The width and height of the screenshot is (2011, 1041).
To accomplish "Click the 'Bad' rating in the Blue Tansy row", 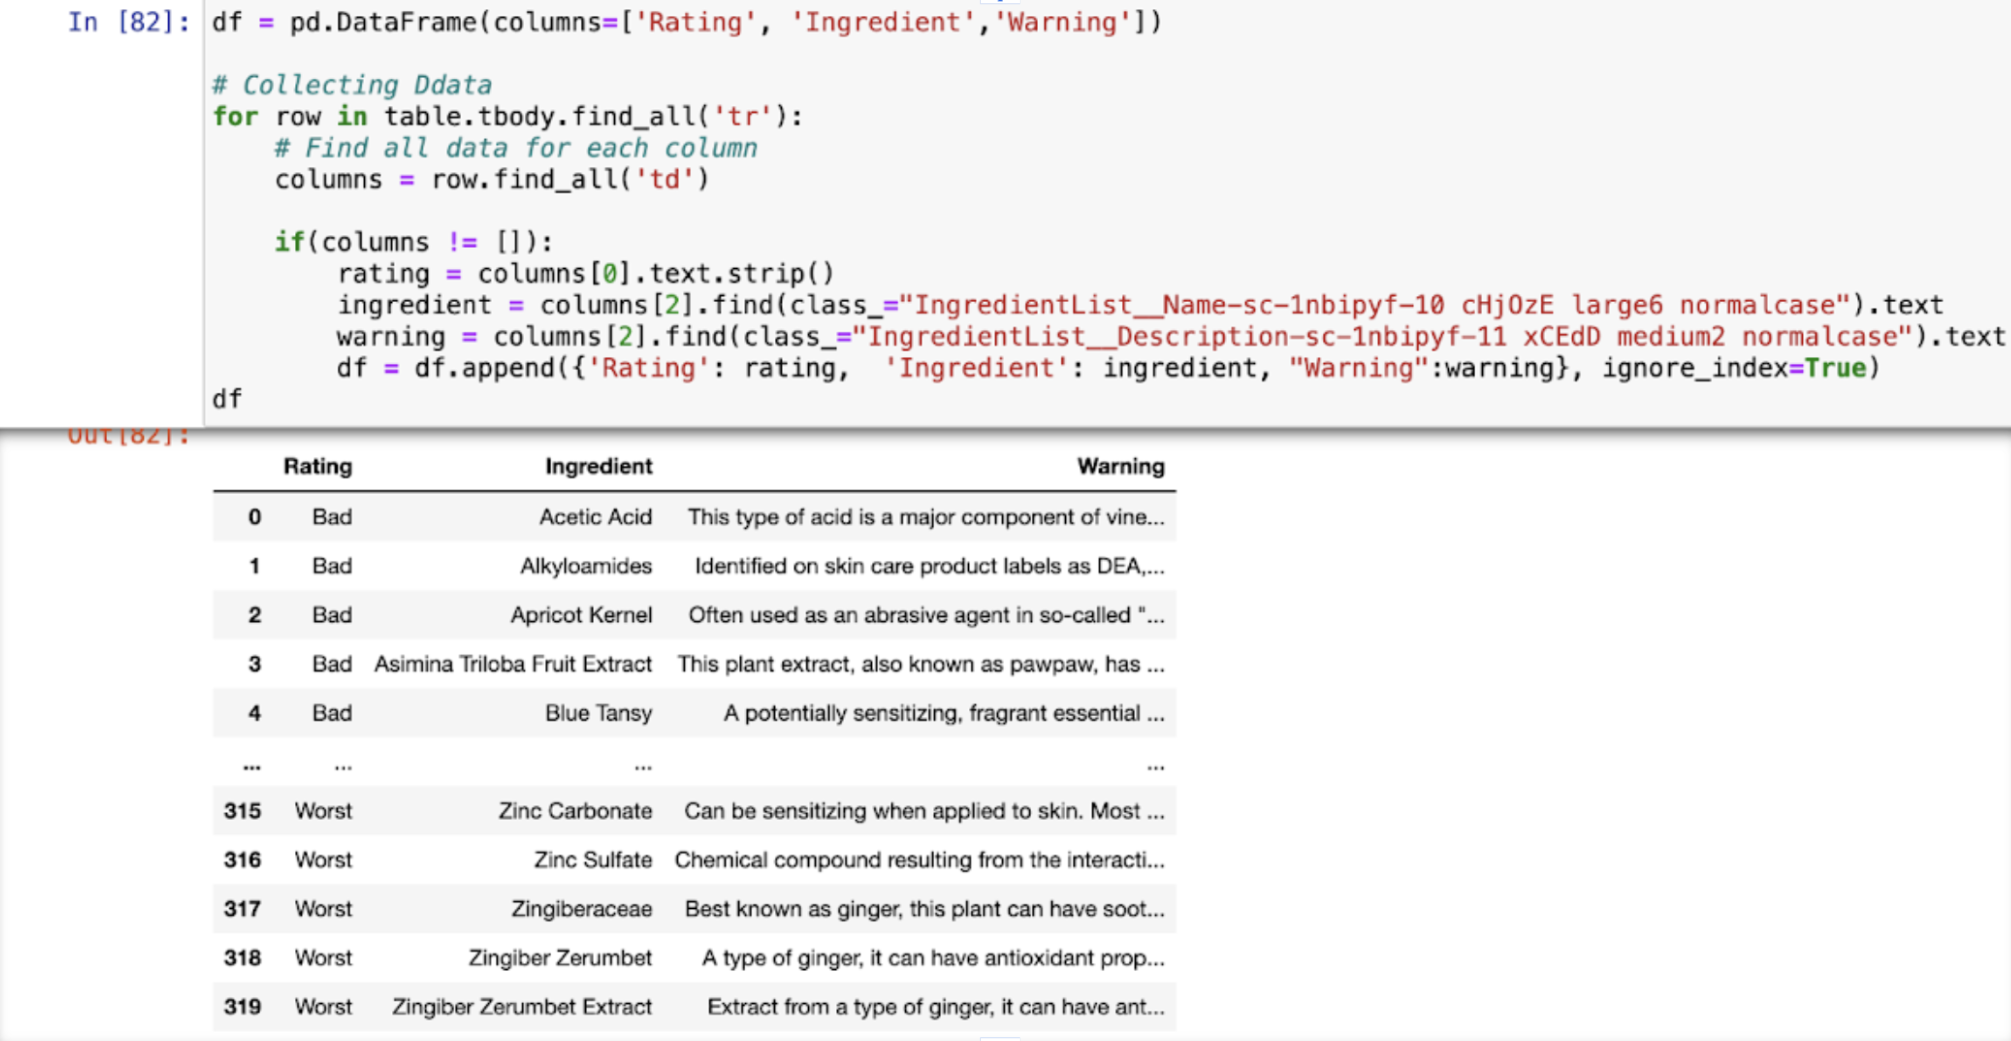I will (x=332, y=713).
